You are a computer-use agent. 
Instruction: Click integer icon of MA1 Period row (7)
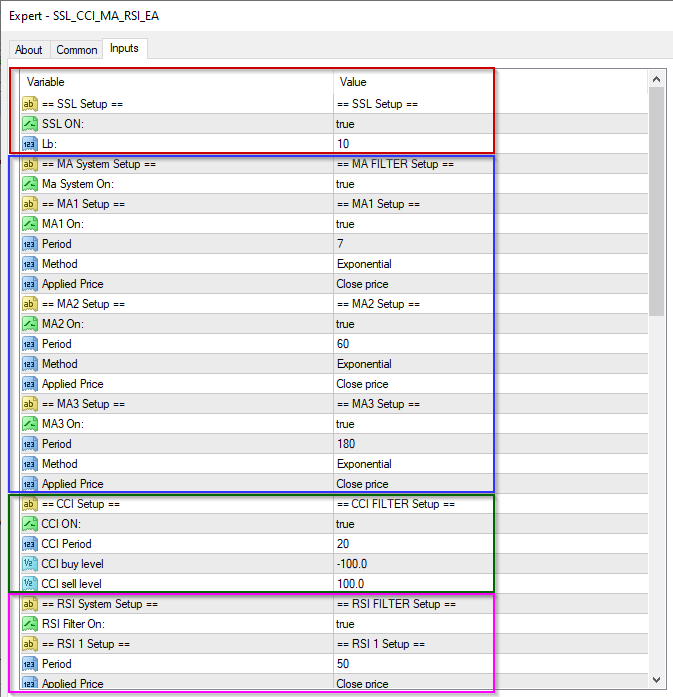click(29, 244)
